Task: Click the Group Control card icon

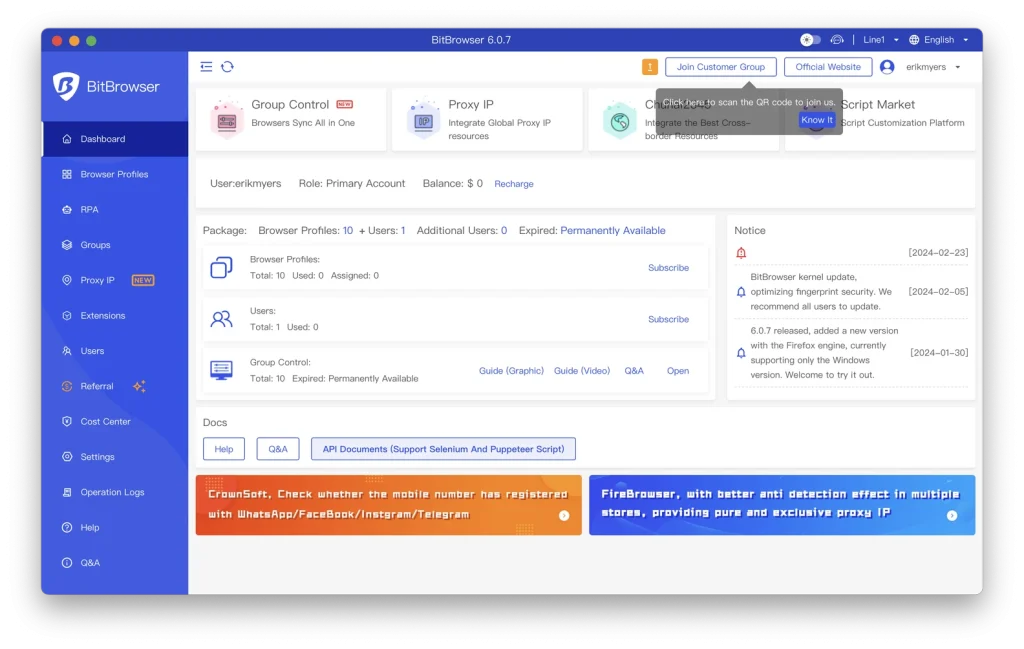Action: 227,120
